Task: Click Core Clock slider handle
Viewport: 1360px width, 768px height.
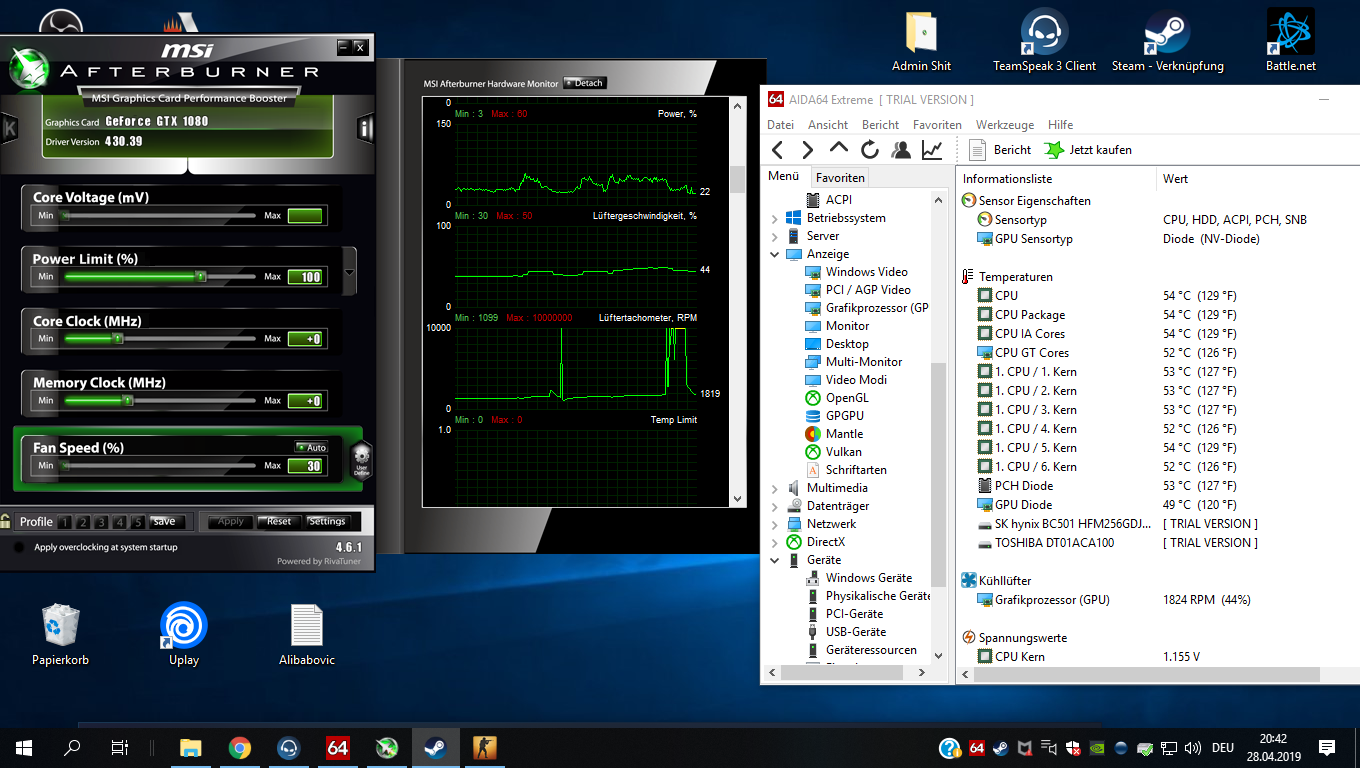Action: pos(117,339)
